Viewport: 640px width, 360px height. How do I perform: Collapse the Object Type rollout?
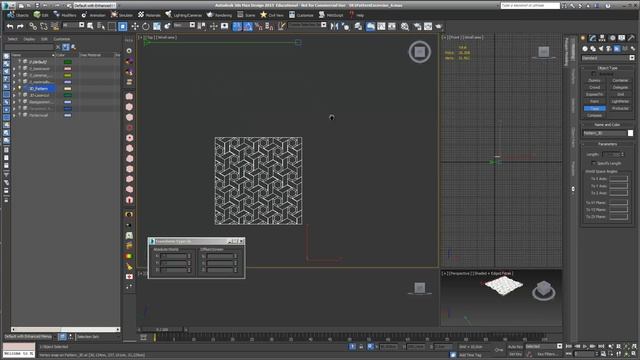tap(607, 68)
